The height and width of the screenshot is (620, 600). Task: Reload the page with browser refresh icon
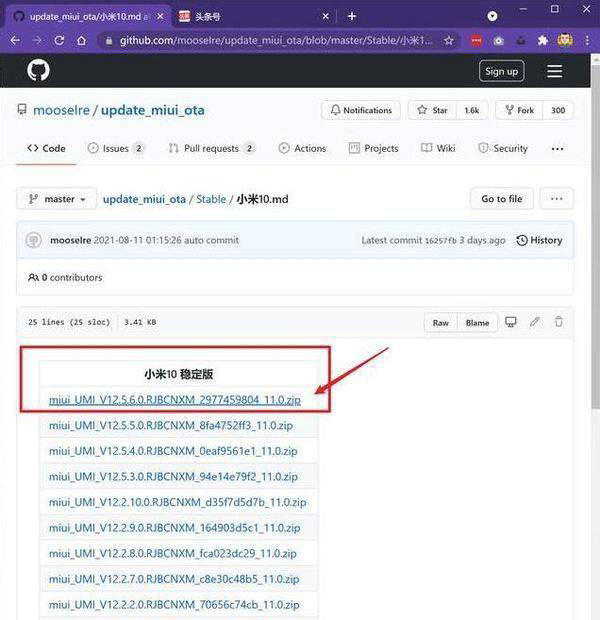tap(59, 40)
